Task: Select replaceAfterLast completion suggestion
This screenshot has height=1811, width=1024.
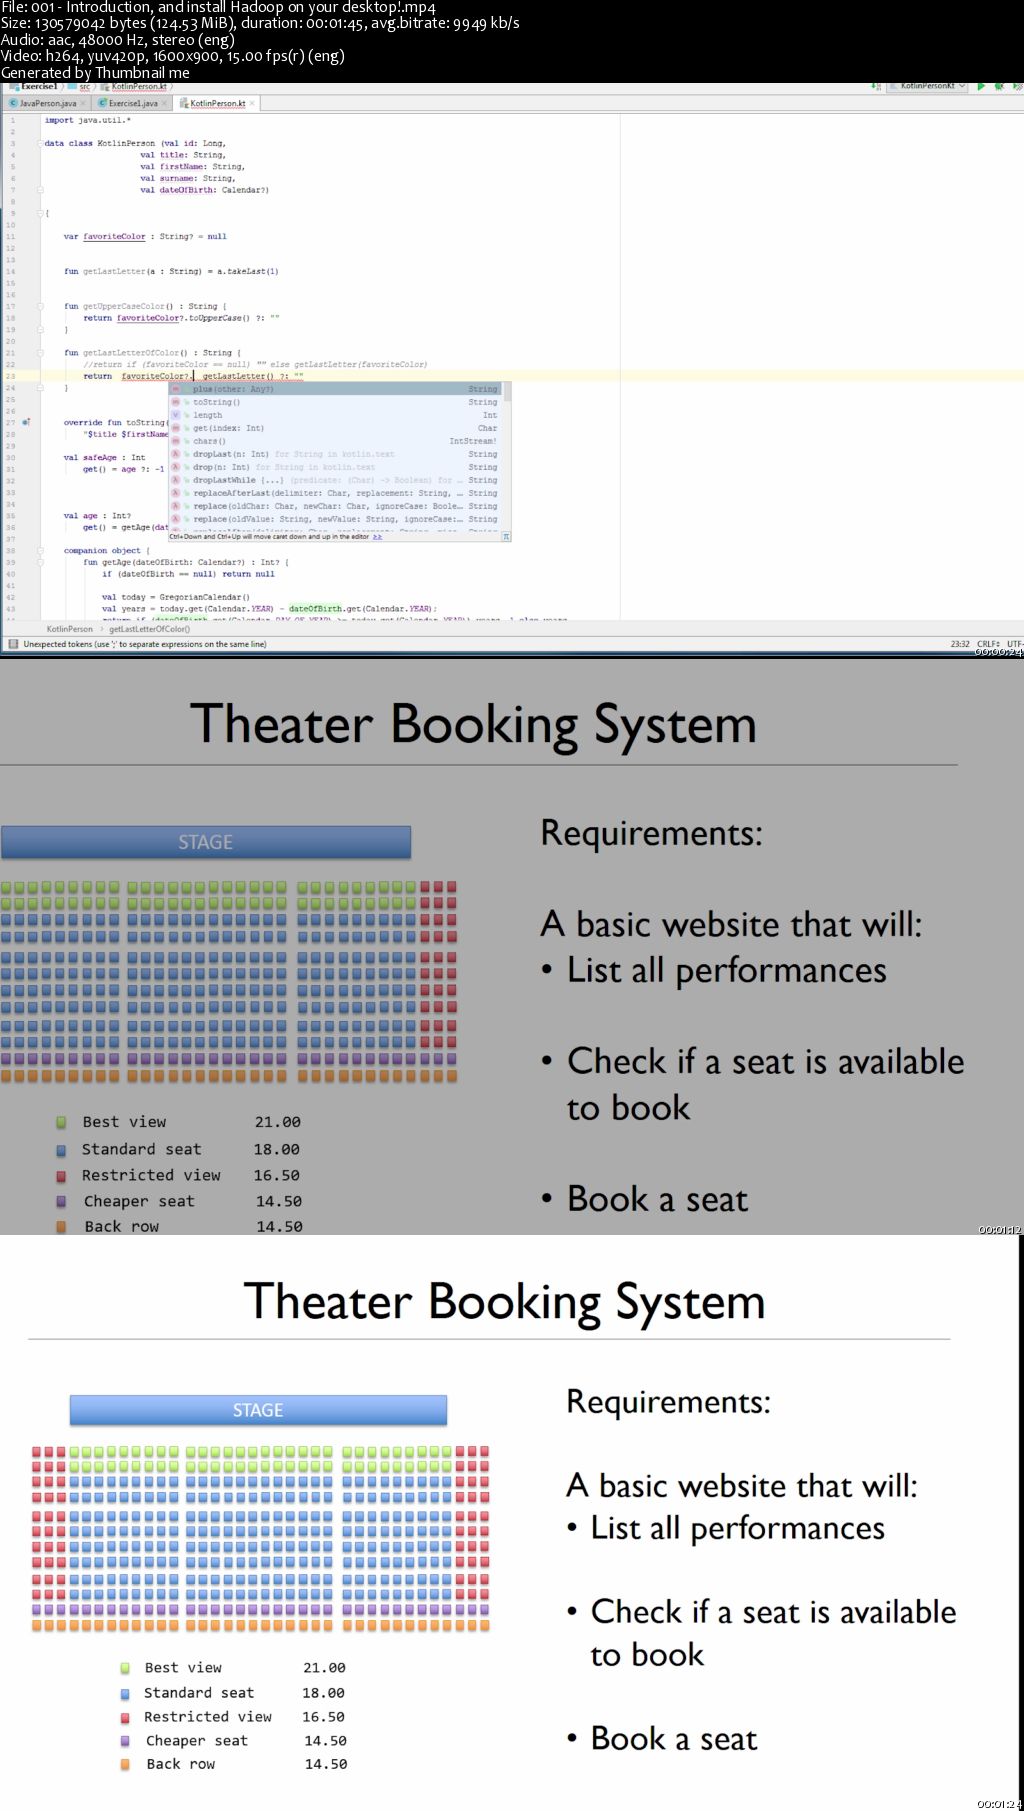Action: pos(335,493)
